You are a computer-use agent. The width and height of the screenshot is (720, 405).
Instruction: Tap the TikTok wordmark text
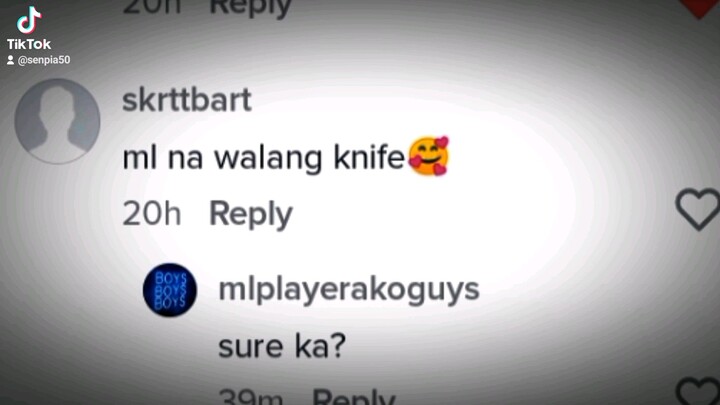pyautogui.click(x=28, y=44)
